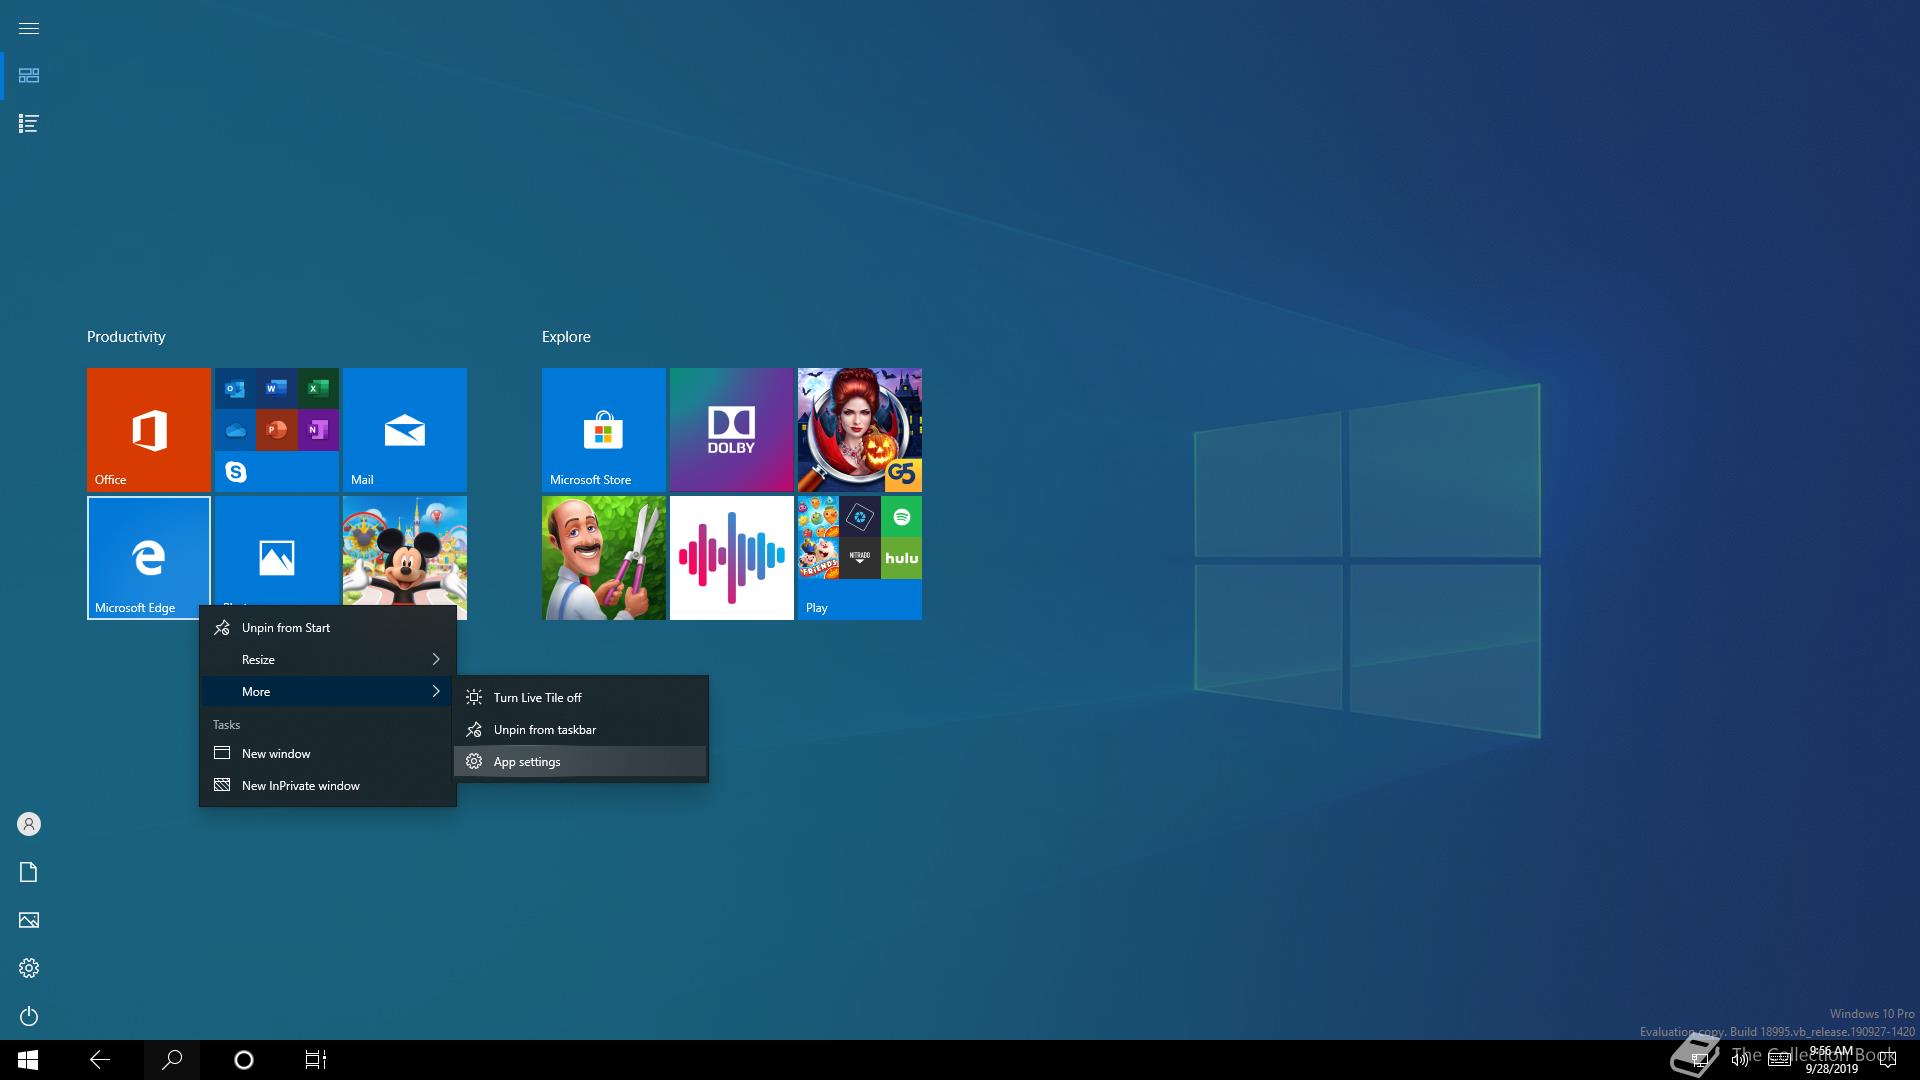The image size is (1920, 1080).
Task: Open the Dolby tile
Action: point(732,430)
